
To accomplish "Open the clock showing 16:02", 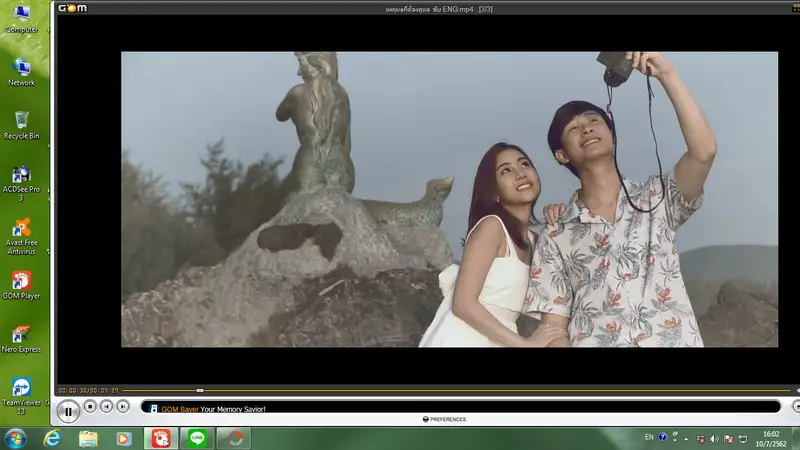I will click(x=771, y=439).
